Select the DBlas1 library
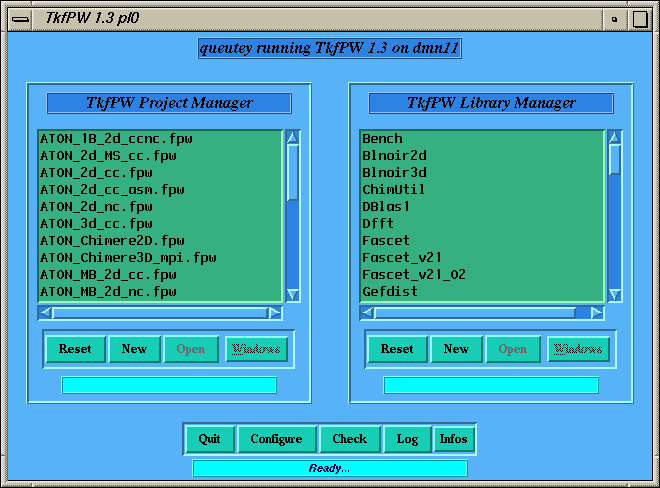Viewport: 660px width, 488px height. (482, 207)
